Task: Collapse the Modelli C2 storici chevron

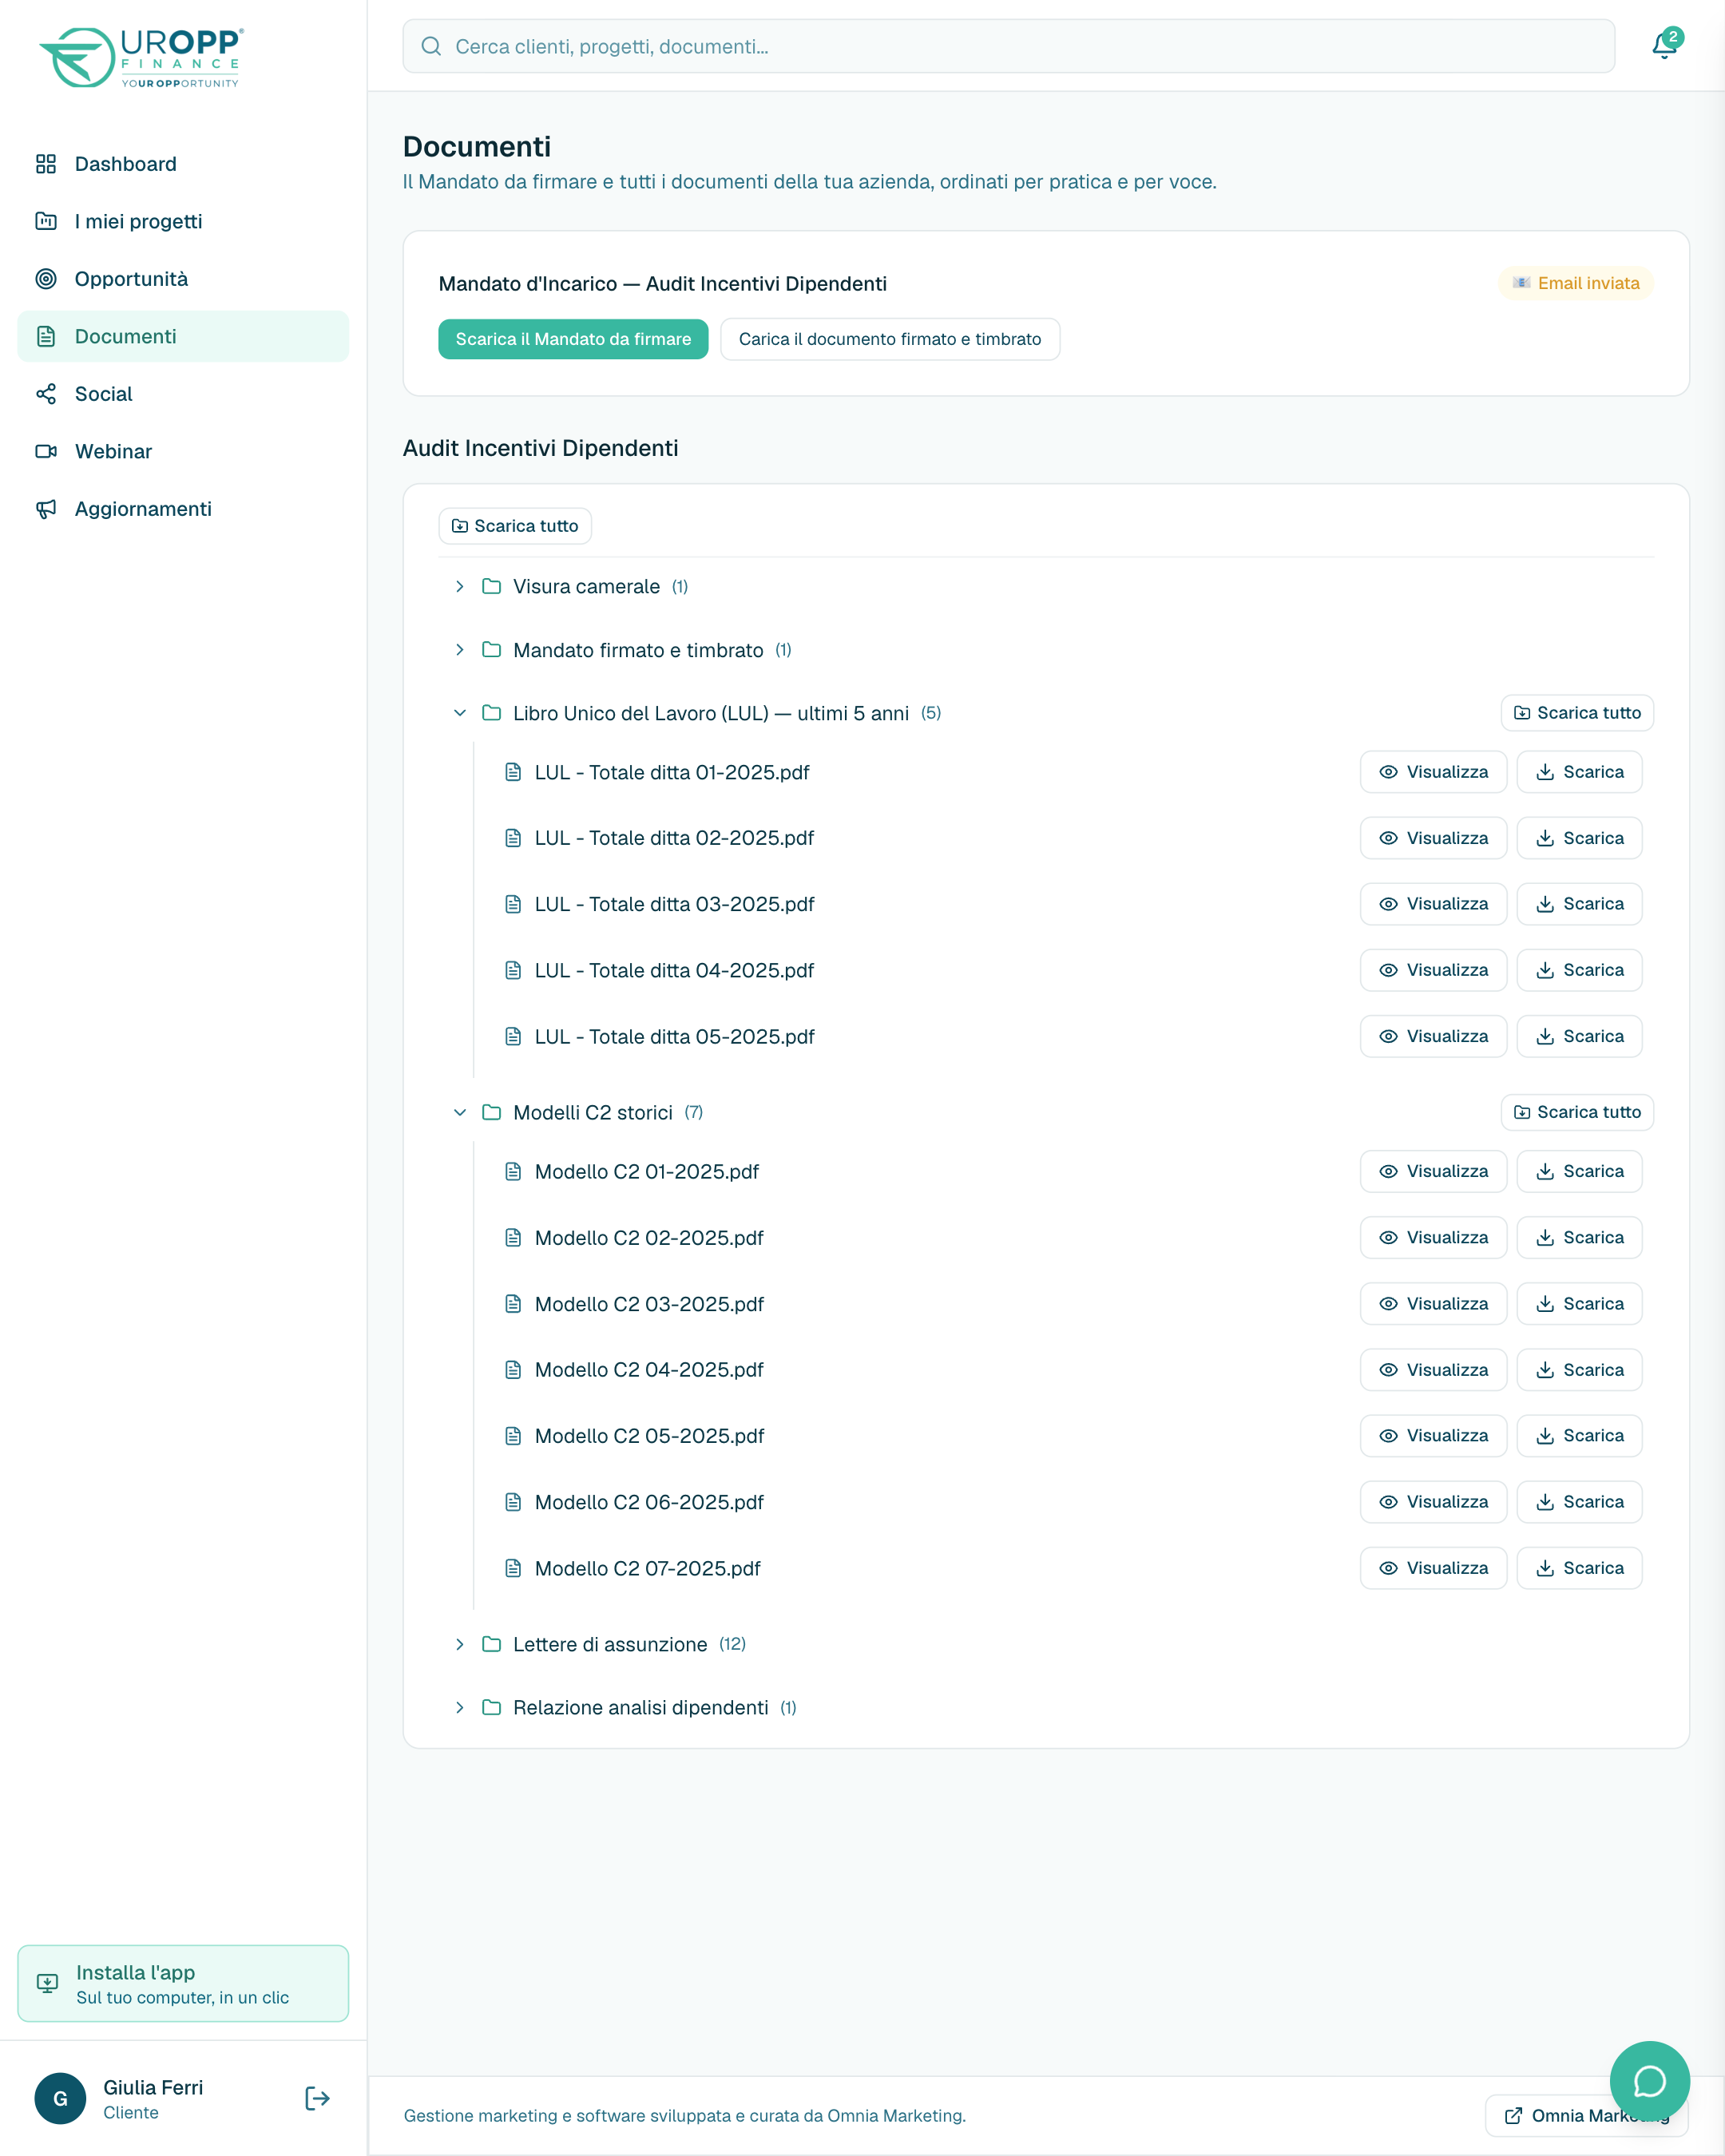Action: (x=460, y=1112)
